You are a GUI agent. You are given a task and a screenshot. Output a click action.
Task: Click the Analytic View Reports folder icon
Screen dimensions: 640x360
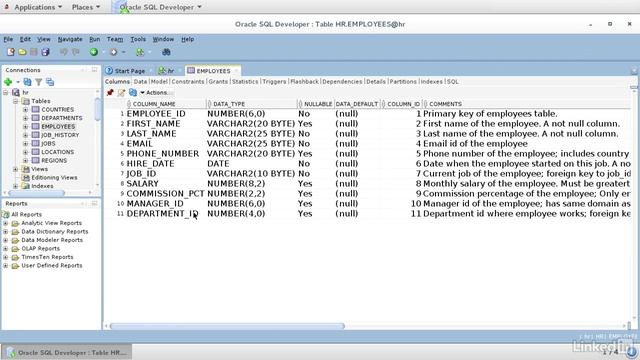coord(16,223)
